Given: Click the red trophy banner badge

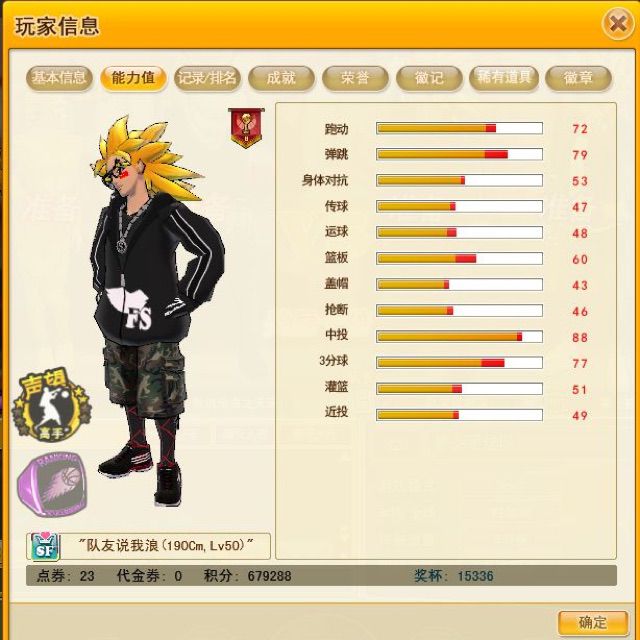Looking at the screenshot, I should (x=246, y=128).
